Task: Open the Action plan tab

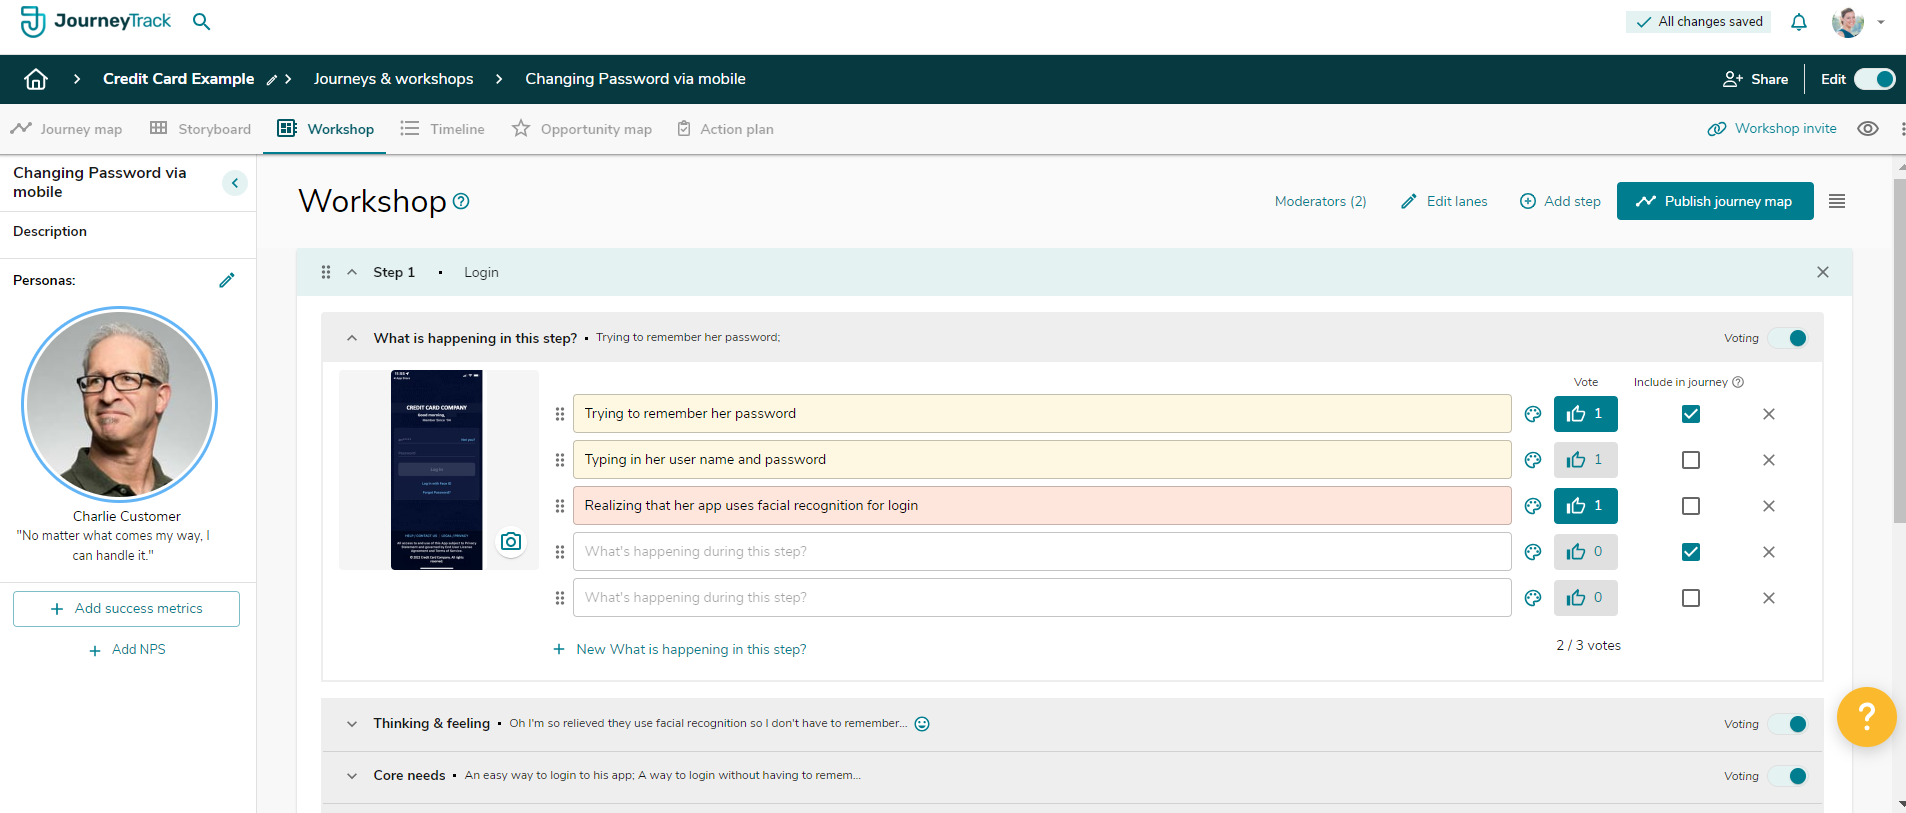Action: 725,129
